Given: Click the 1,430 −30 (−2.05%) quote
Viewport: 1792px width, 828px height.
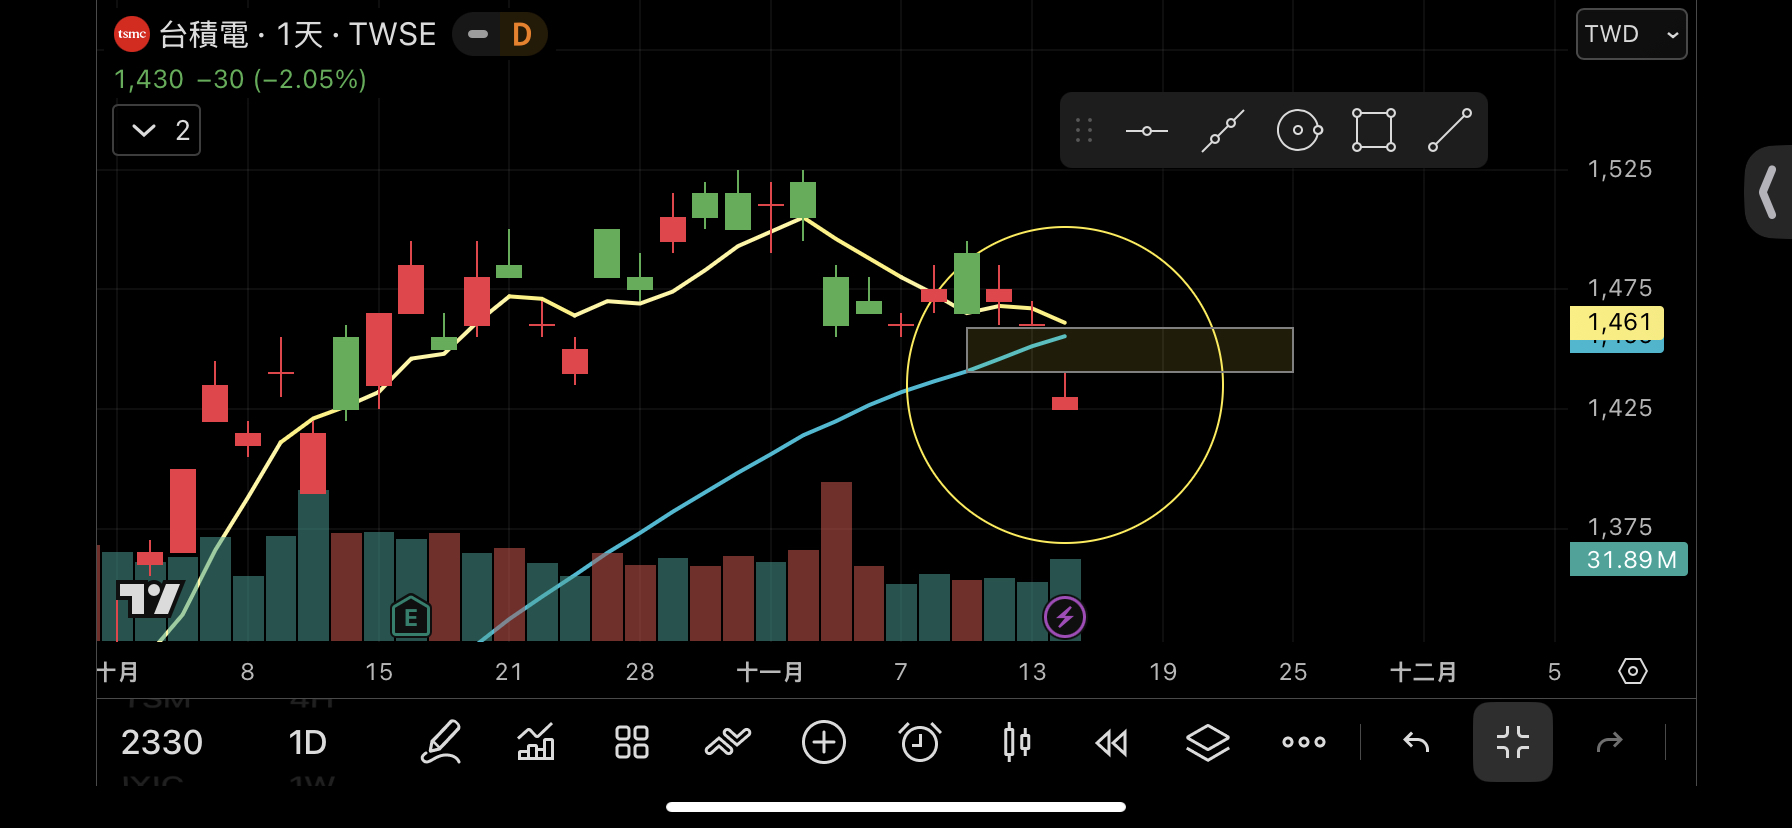Looking at the screenshot, I should click(240, 79).
